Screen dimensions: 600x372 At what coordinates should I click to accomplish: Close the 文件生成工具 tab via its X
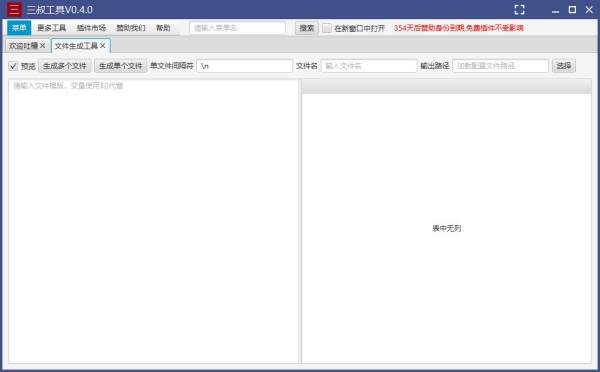(x=103, y=46)
